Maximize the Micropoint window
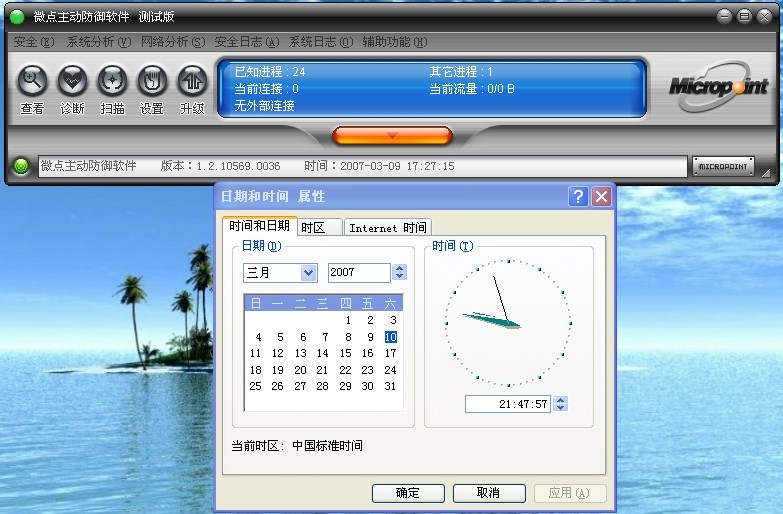The image size is (783, 514). (x=744, y=16)
